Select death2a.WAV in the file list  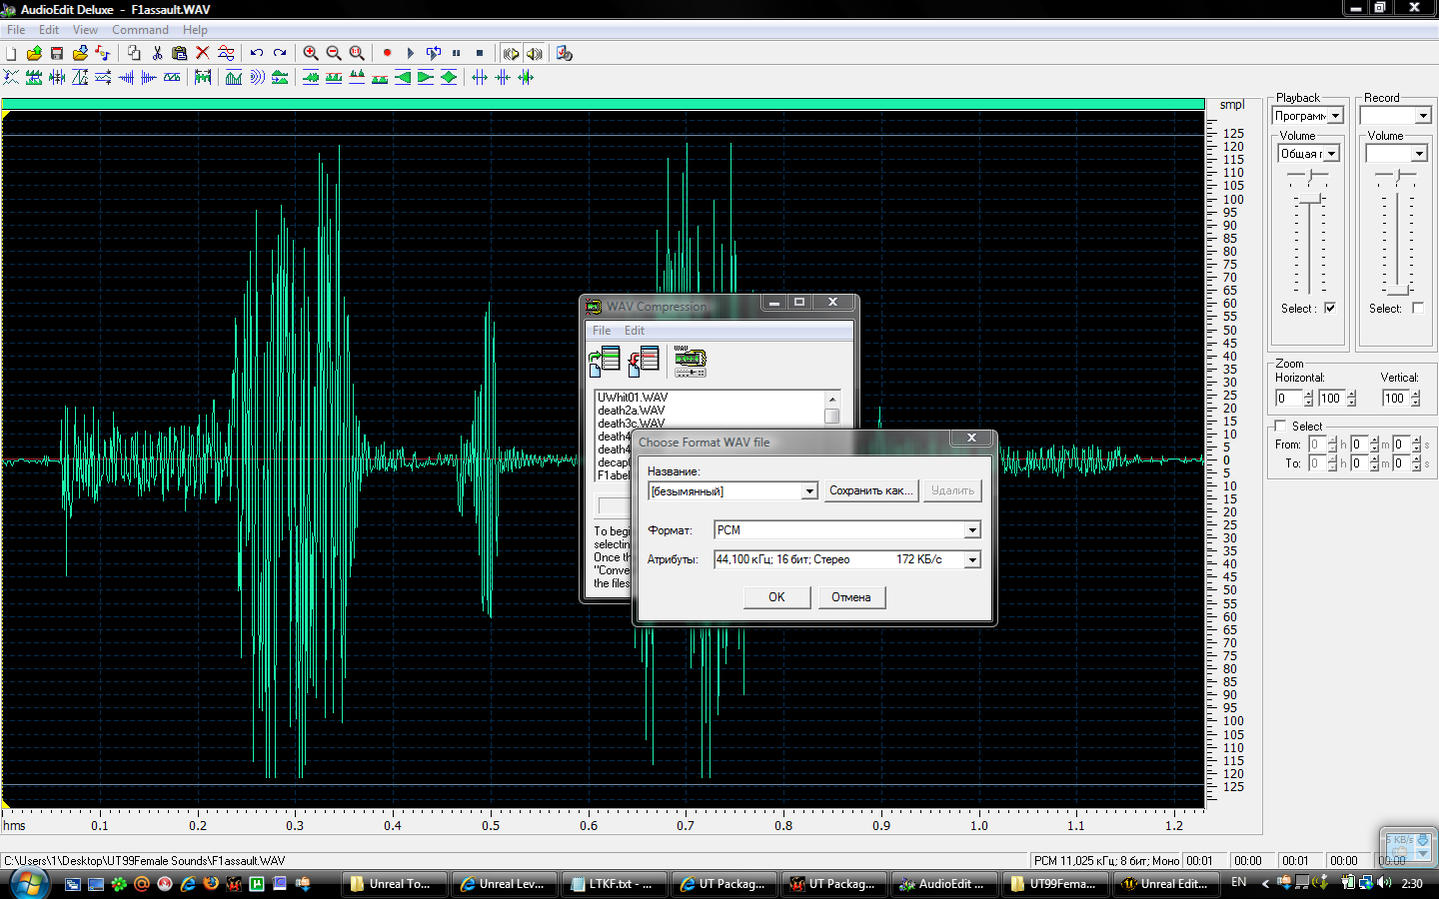(631, 410)
